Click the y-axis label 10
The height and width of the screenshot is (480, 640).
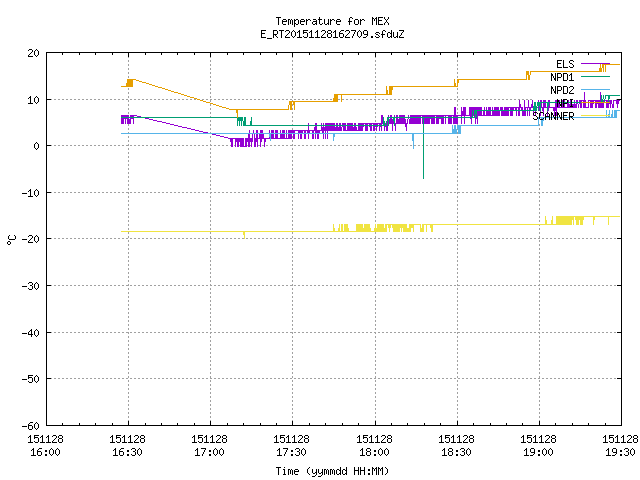(x=33, y=100)
